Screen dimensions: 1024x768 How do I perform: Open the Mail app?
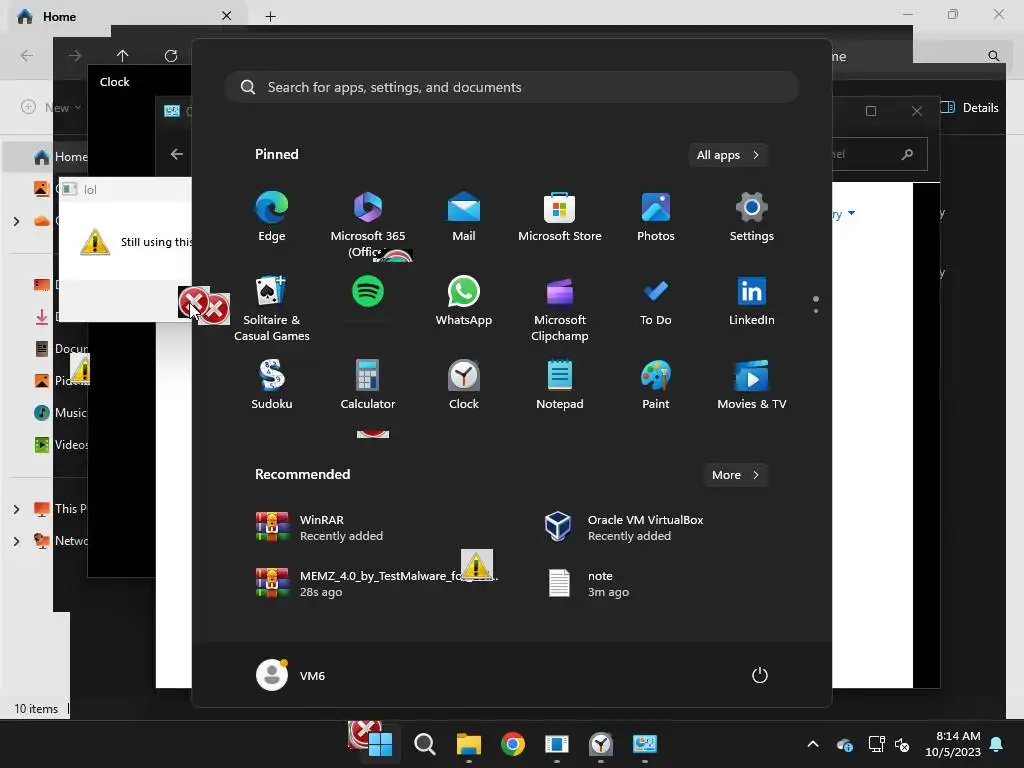(x=464, y=217)
